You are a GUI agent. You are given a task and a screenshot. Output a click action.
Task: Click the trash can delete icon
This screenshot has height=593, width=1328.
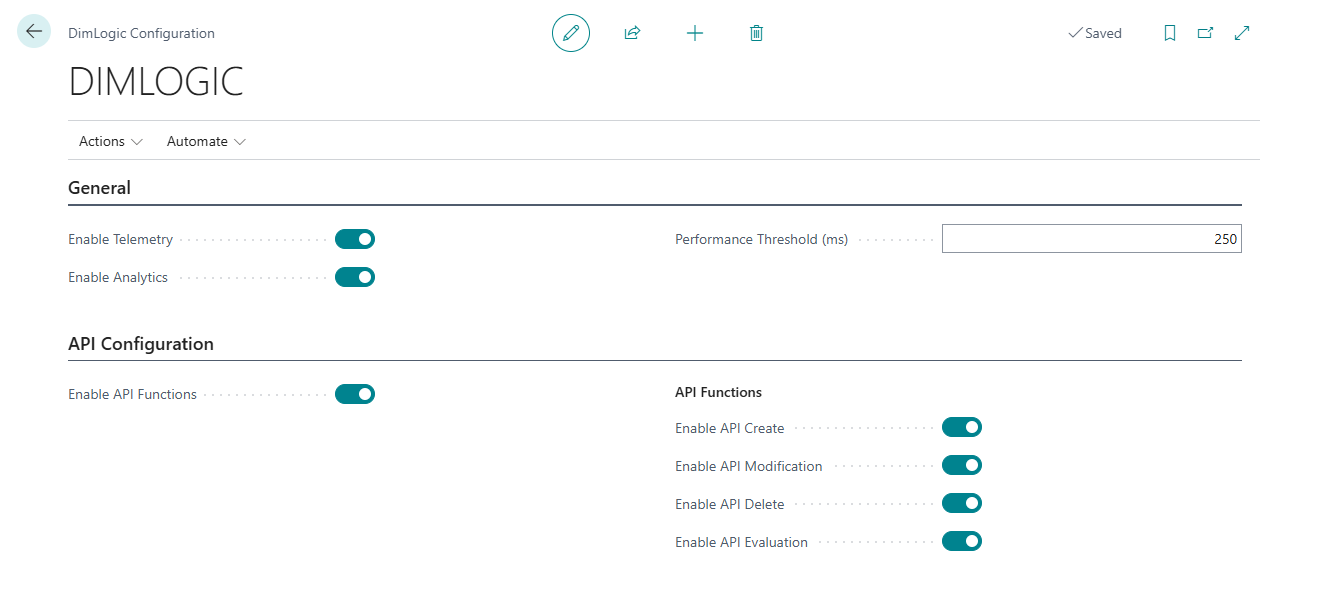point(756,33)
